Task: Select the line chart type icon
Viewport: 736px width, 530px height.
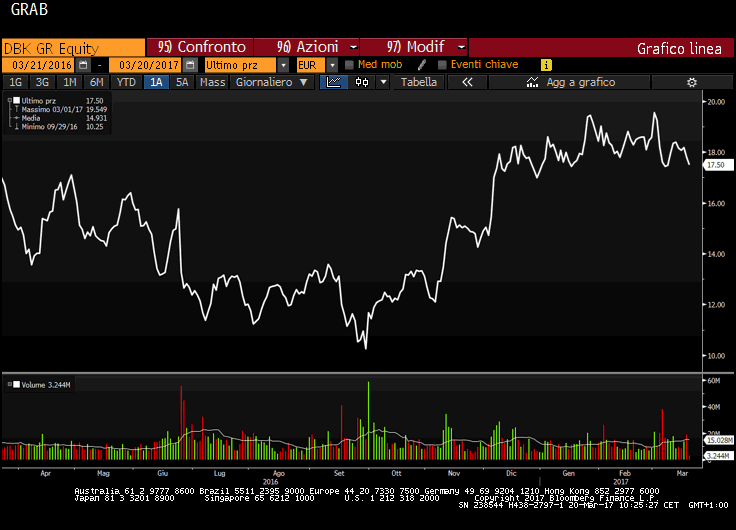Action: click(335, 82)
